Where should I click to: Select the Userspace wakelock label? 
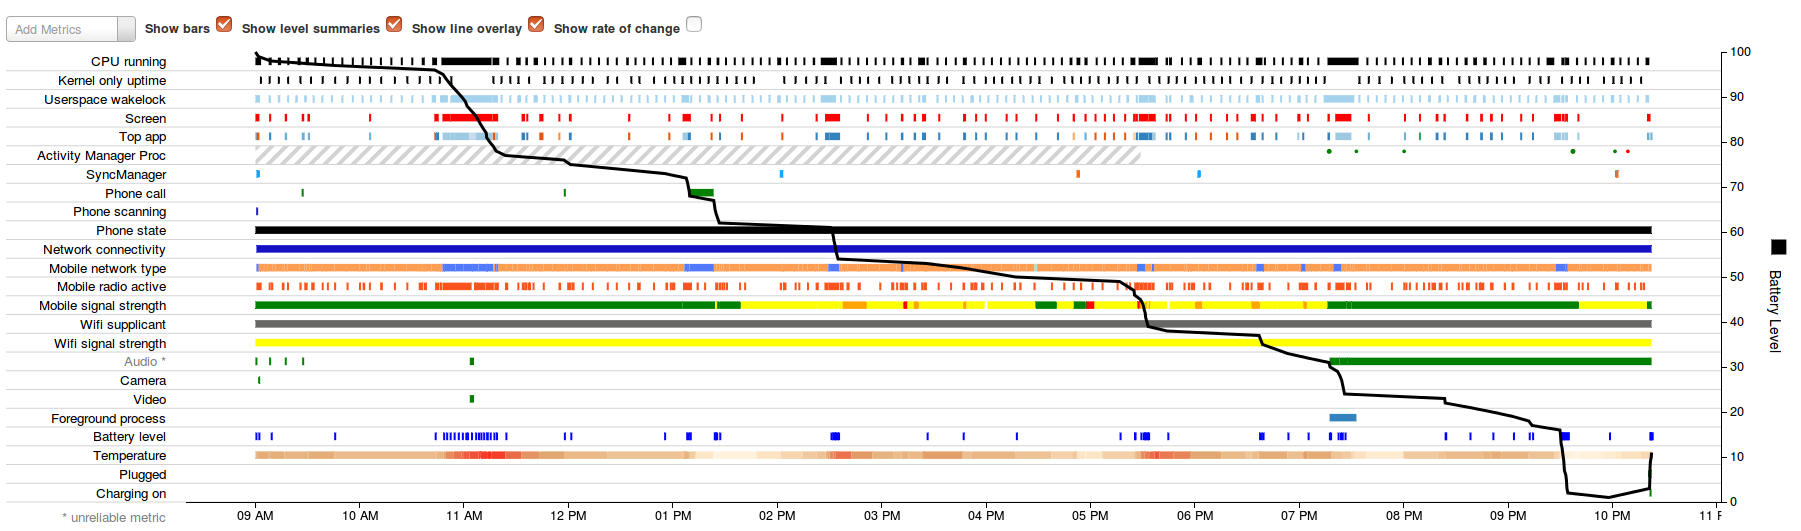[x=105, y=100]
